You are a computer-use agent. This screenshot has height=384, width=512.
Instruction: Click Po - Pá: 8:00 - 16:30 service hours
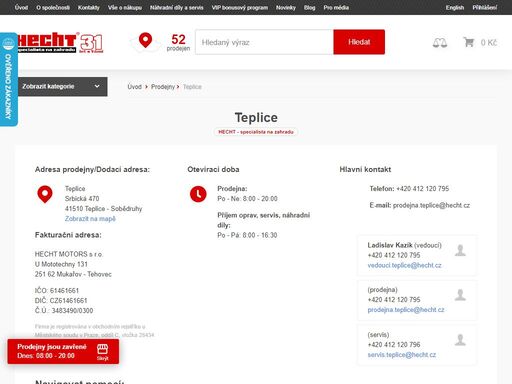(x=247, y=235)
